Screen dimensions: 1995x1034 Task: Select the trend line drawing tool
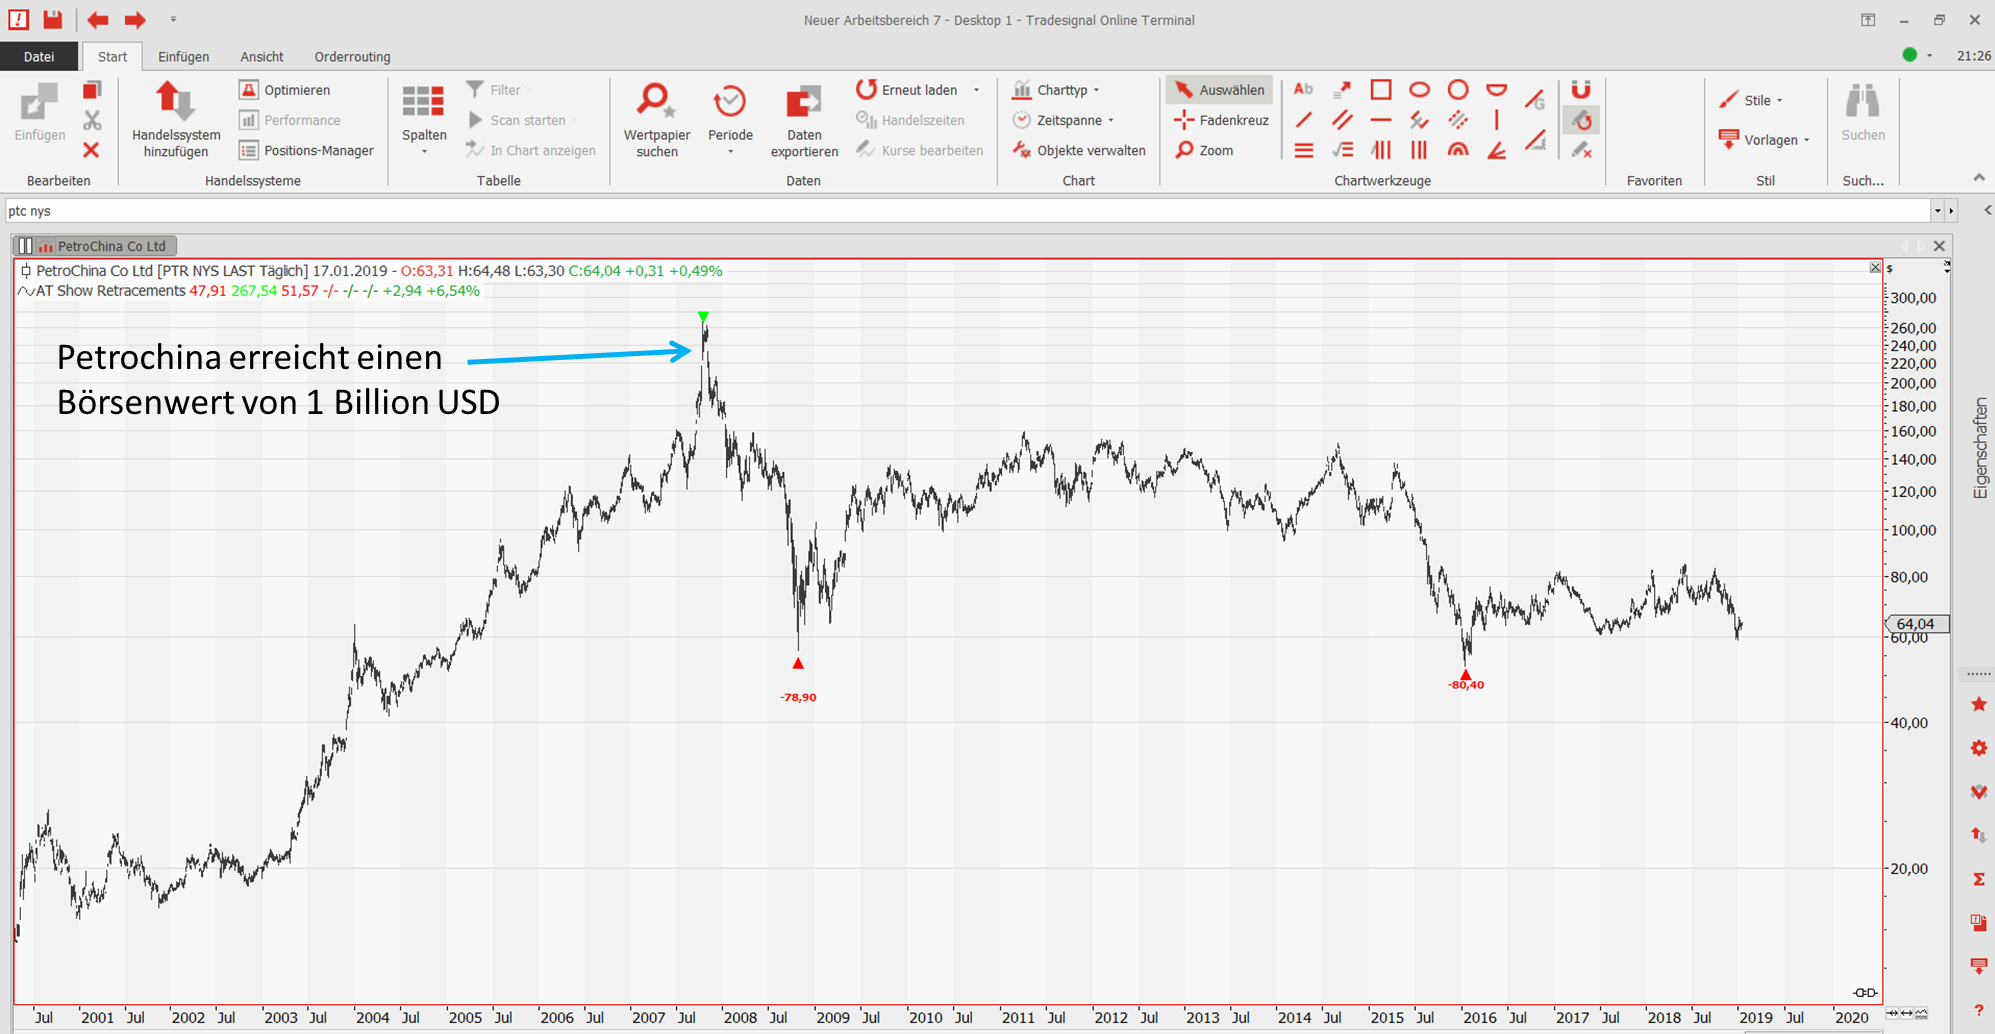click(1303, 121)
